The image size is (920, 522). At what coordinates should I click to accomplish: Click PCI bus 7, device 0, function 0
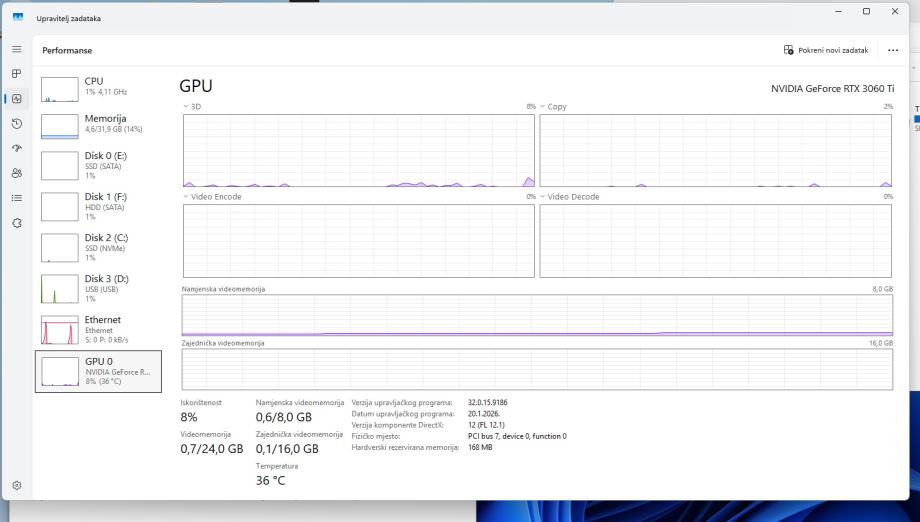[518, 436]
